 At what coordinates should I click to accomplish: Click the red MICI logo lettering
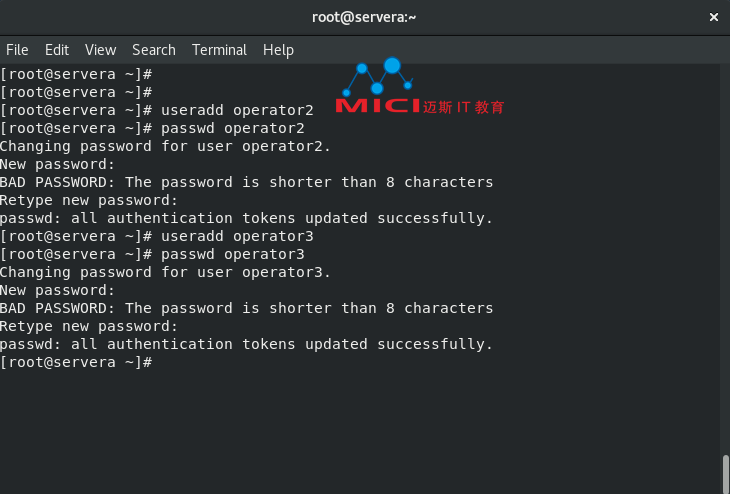(x=378, y=106)
